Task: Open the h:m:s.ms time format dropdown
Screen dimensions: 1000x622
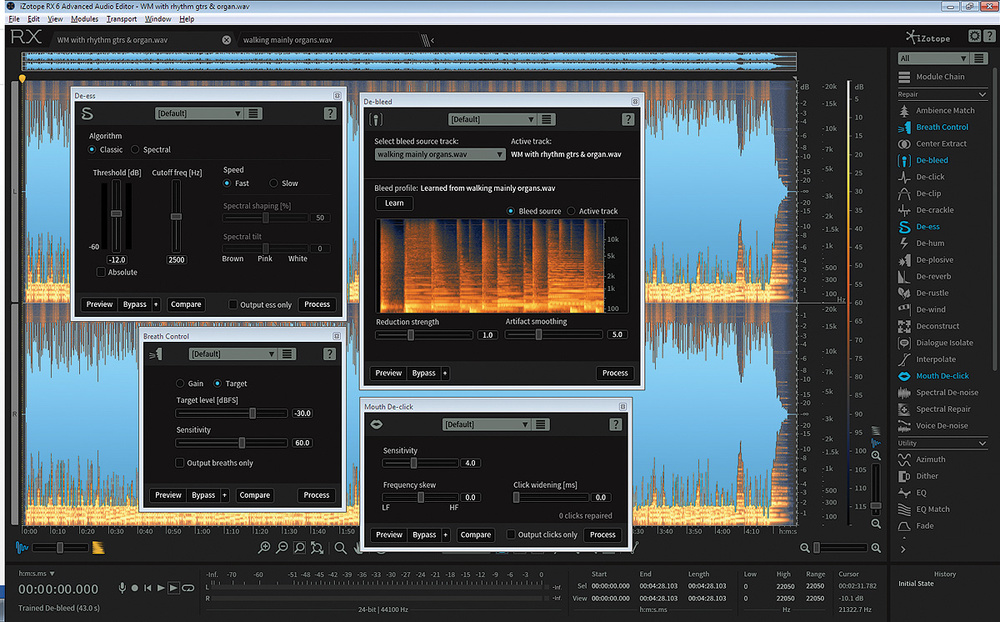Action: pyautogui.click(x=37, y=574)
